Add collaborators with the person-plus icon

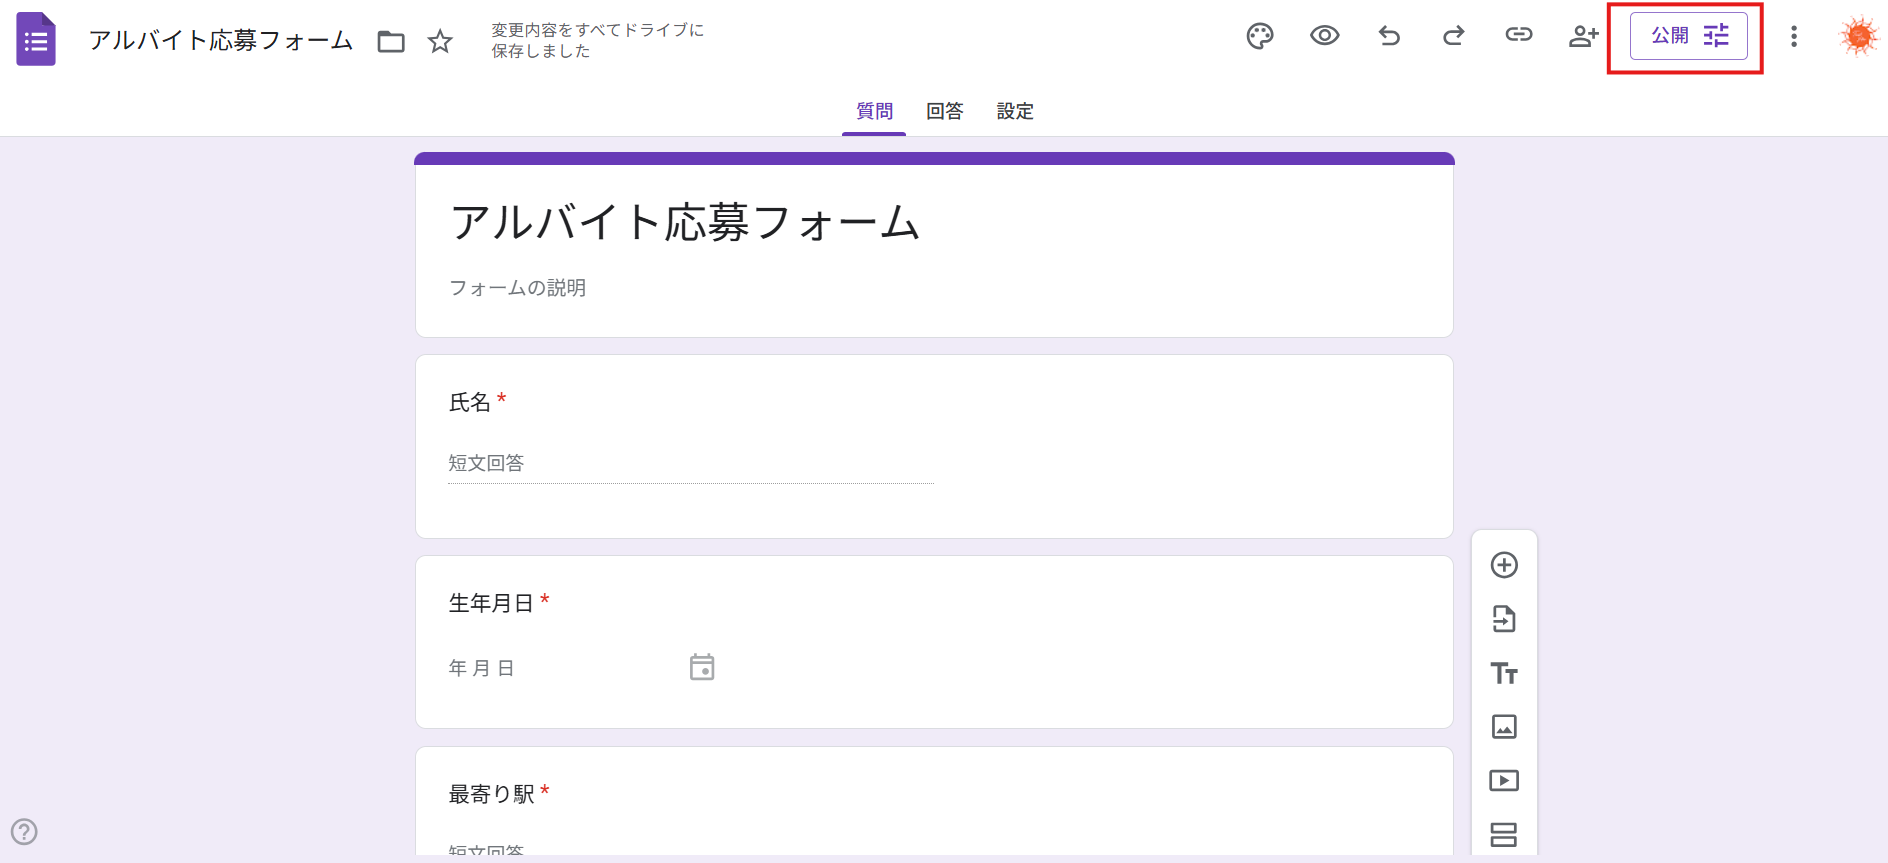coord(1583,36)
